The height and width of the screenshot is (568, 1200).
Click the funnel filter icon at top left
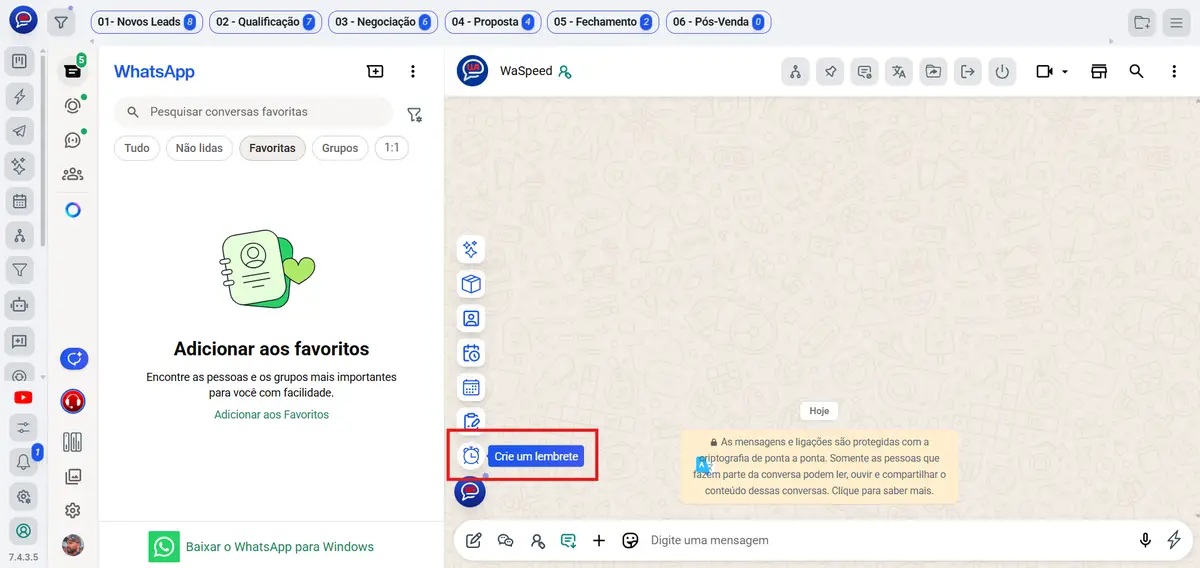62,22
